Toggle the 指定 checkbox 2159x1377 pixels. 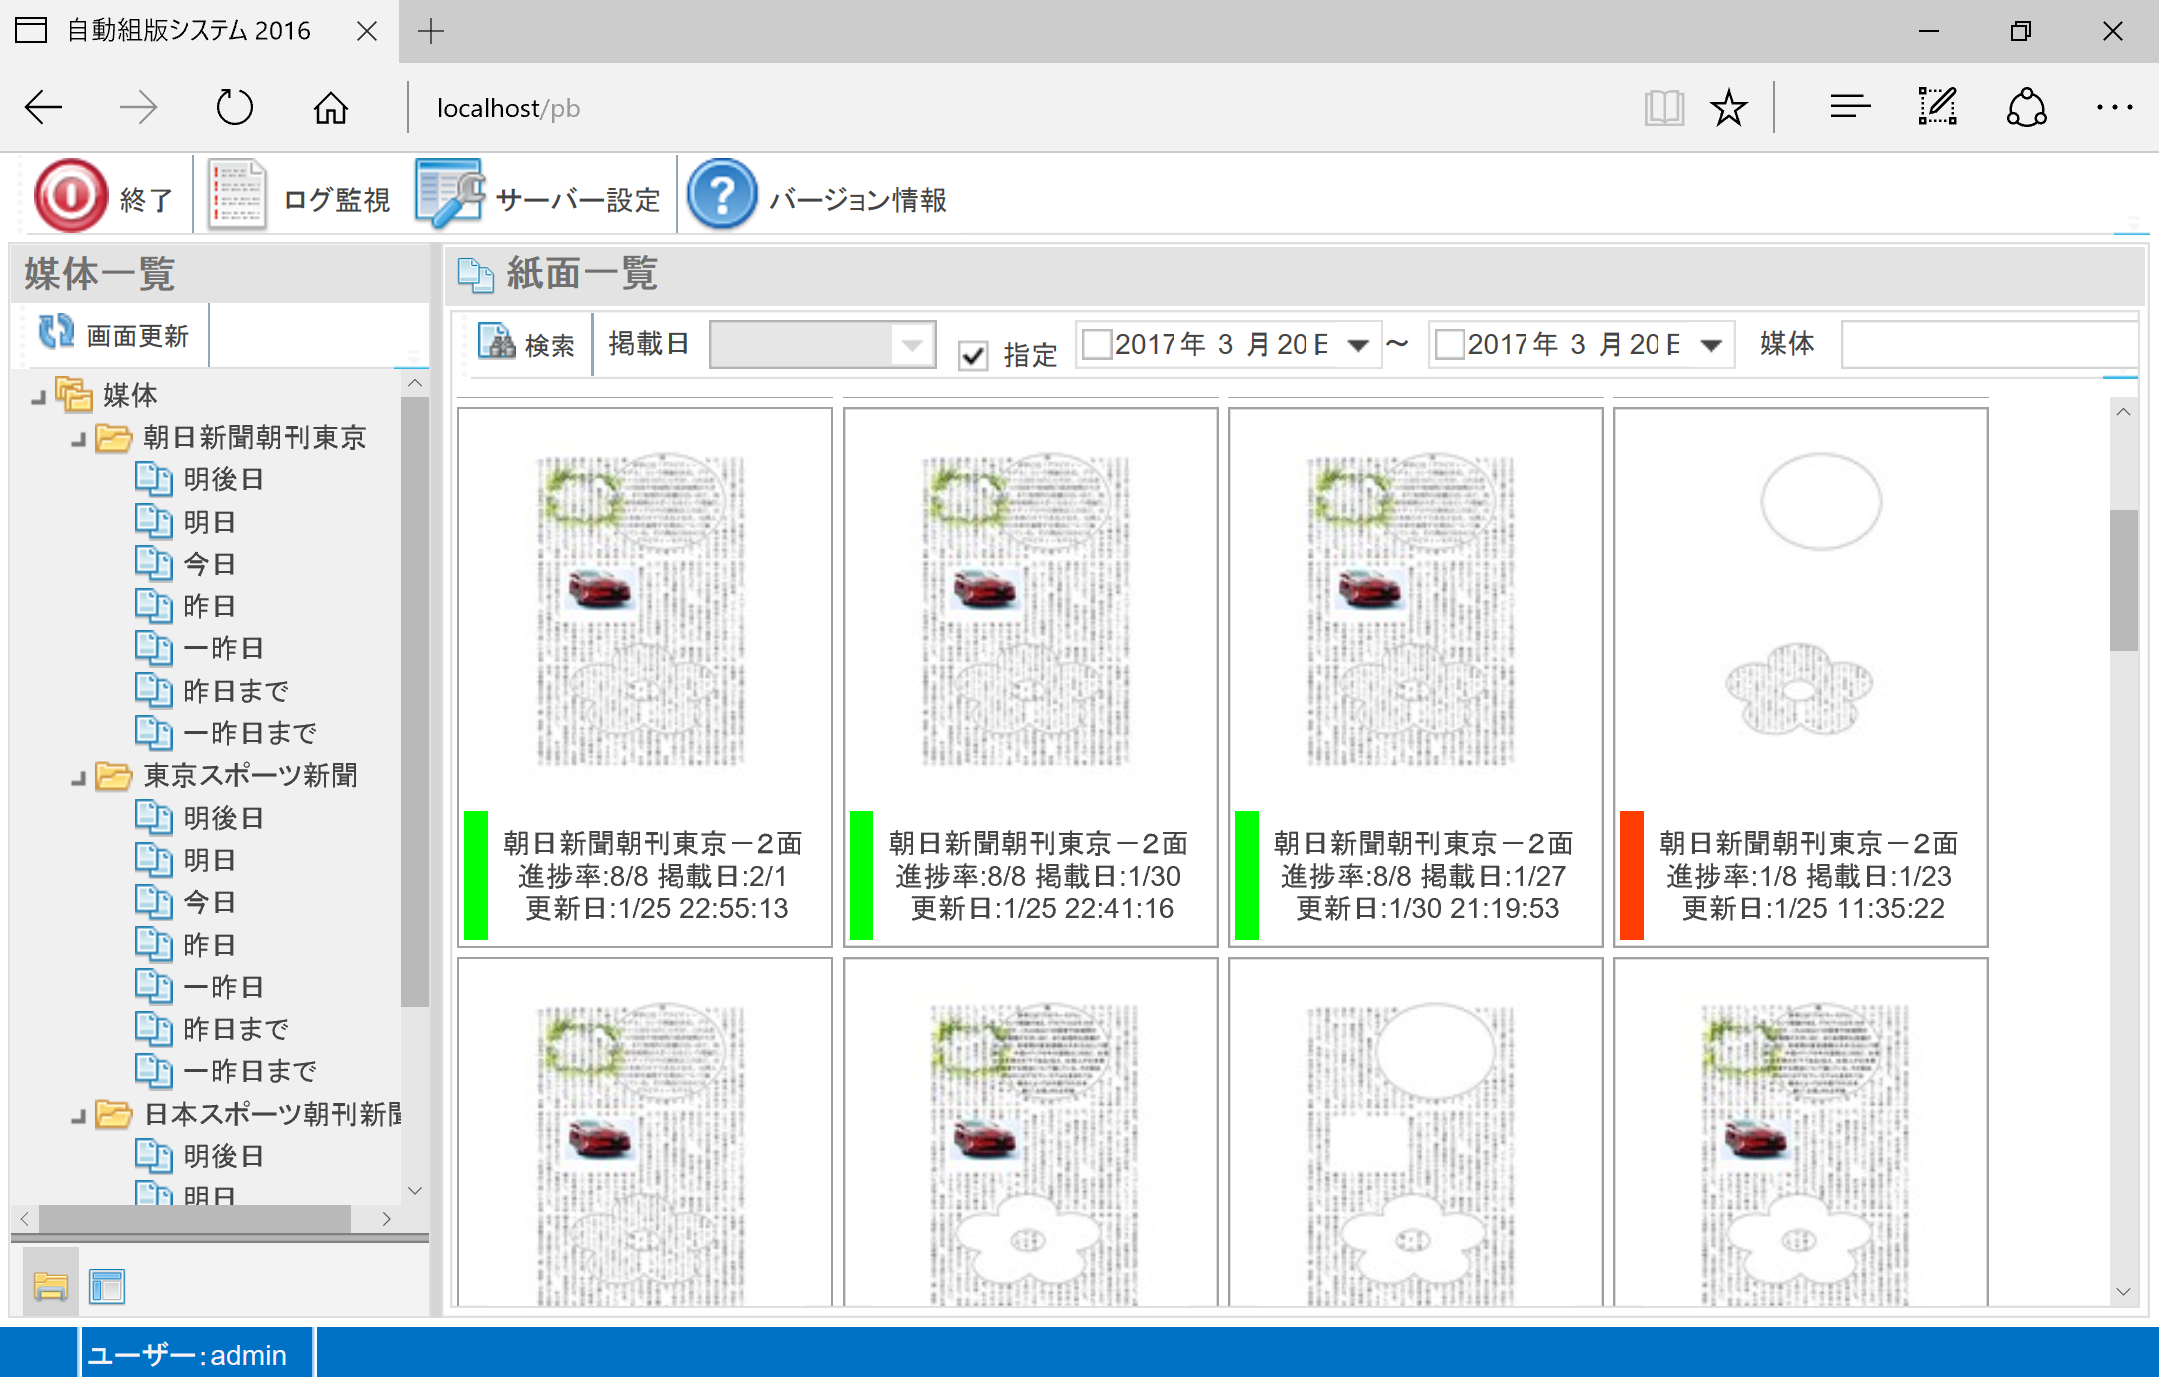tap(973, 355)
